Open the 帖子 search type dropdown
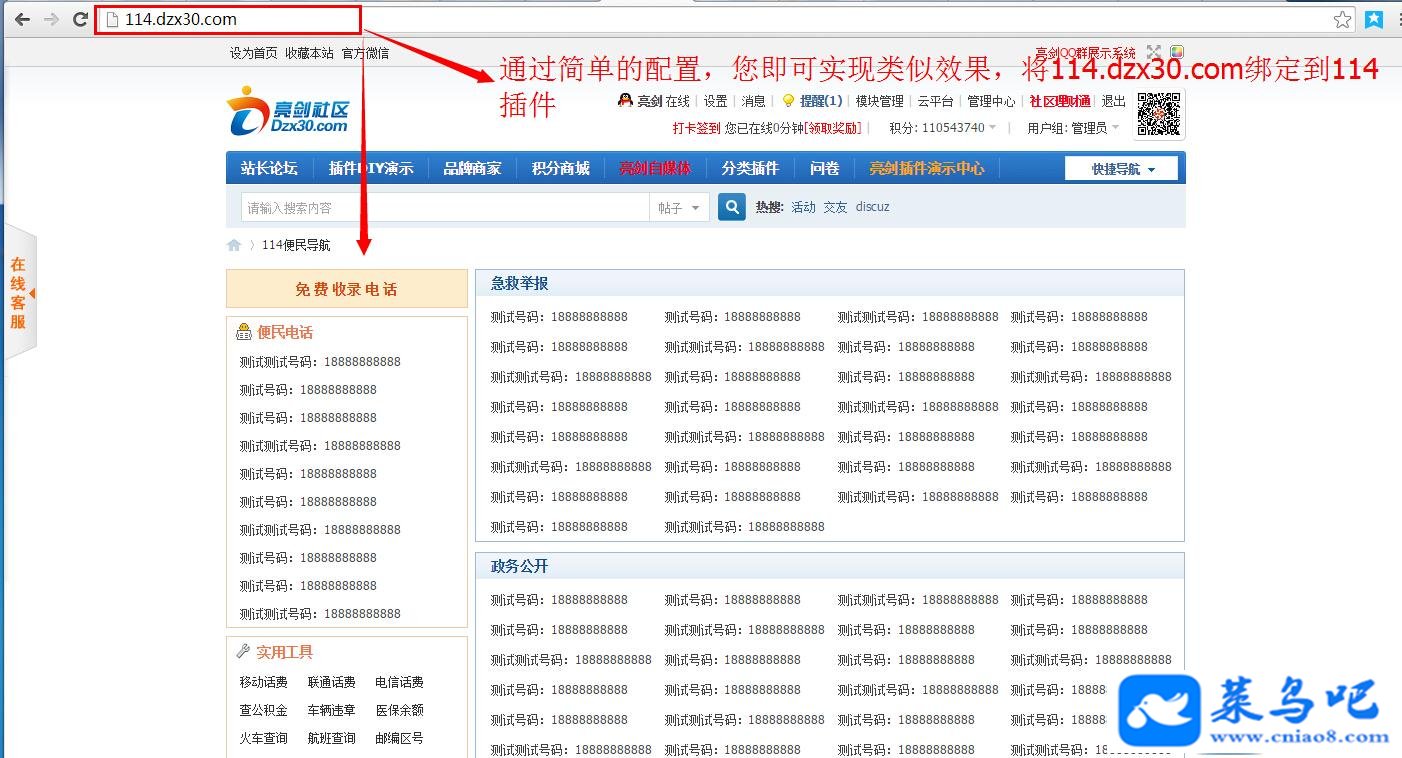The image size is (1402, 758). [679, 207]
